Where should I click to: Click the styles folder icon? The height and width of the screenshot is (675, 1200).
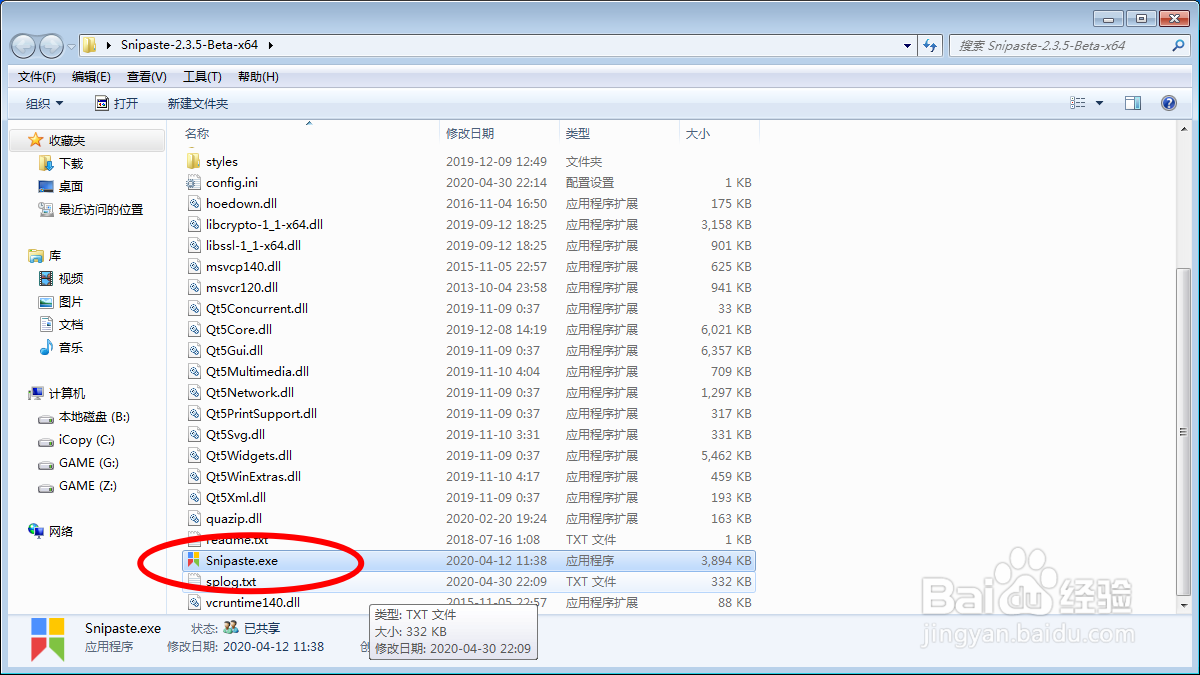(194, 161)
